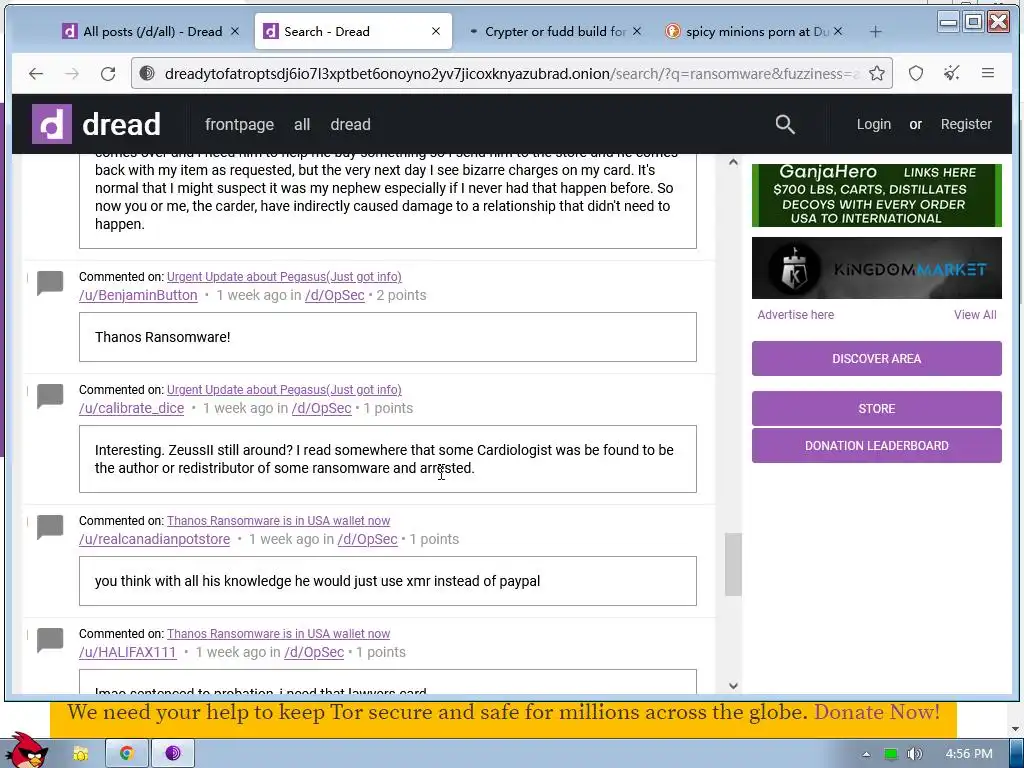Click the GanjaHero advertisement banner
Viewport: 1024px width, 768px height.
click(x=876, y=195)
